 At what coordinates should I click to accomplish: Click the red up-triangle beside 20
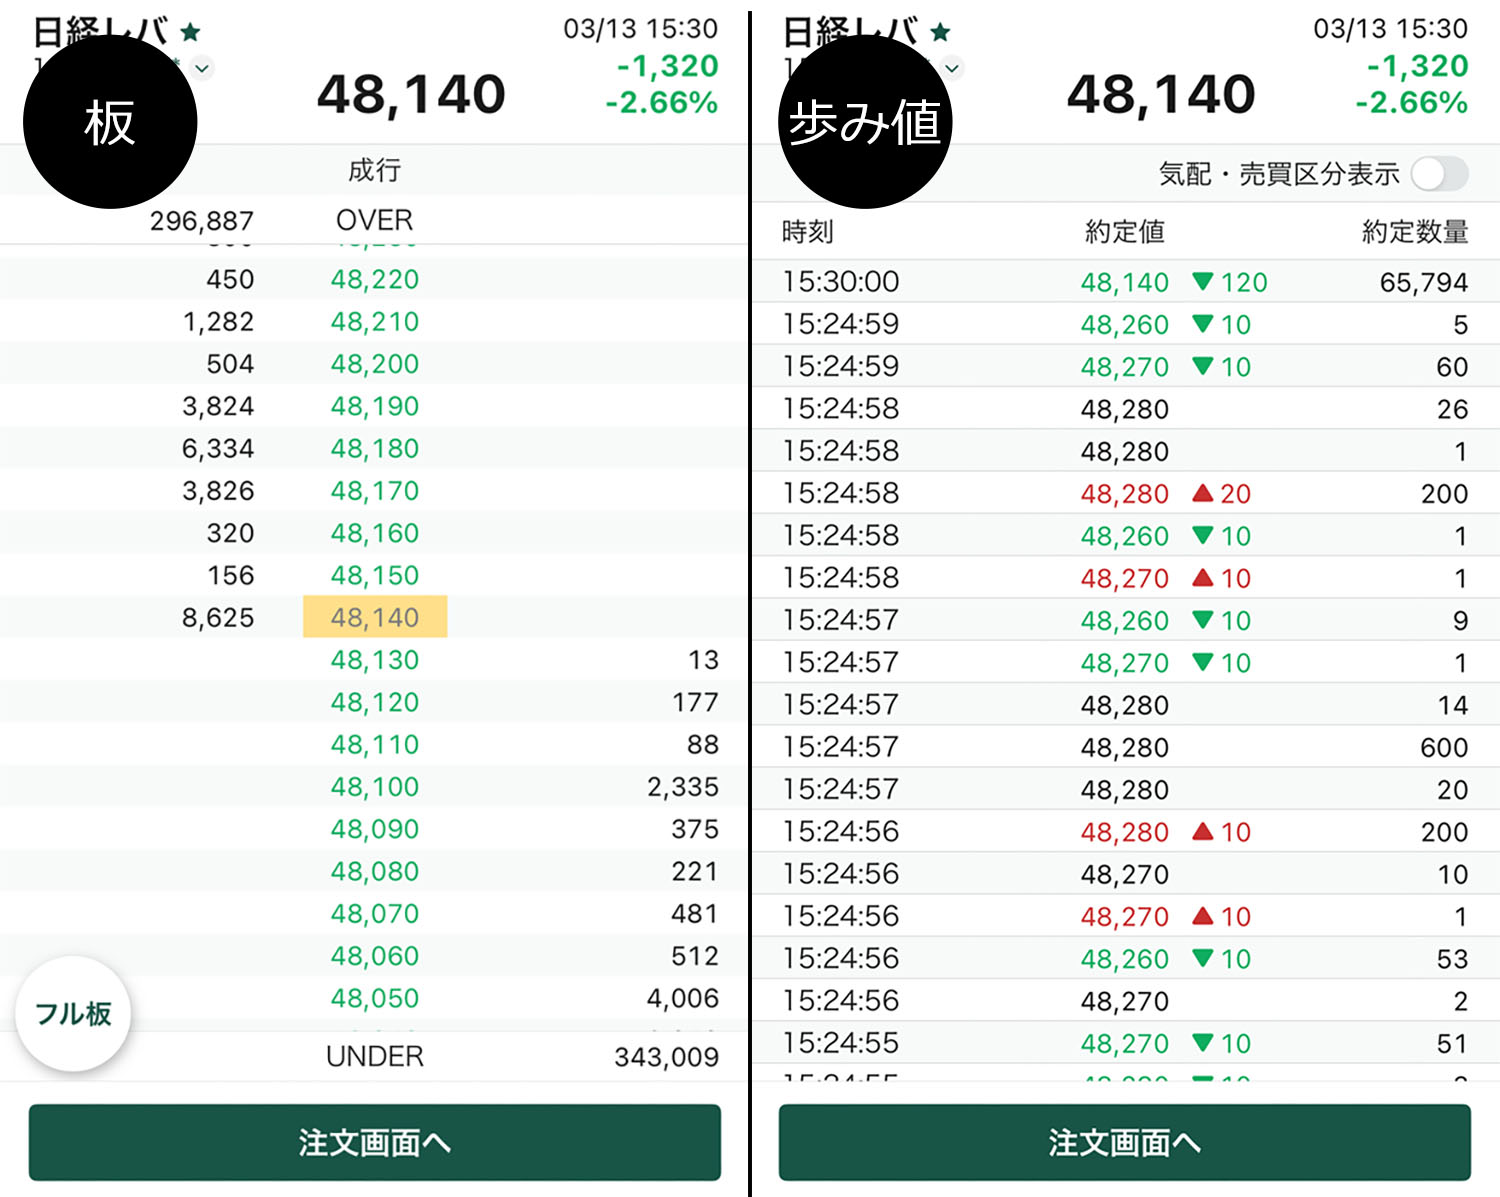pos(1203,493)
